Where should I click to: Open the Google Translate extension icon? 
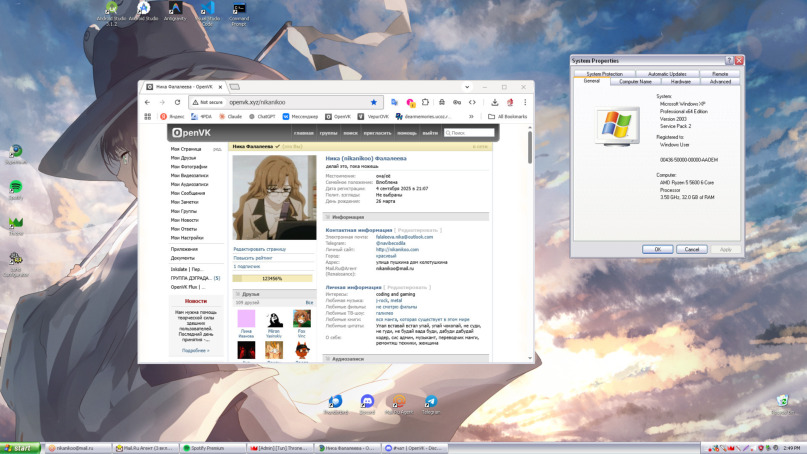click(x=394, y=102)
